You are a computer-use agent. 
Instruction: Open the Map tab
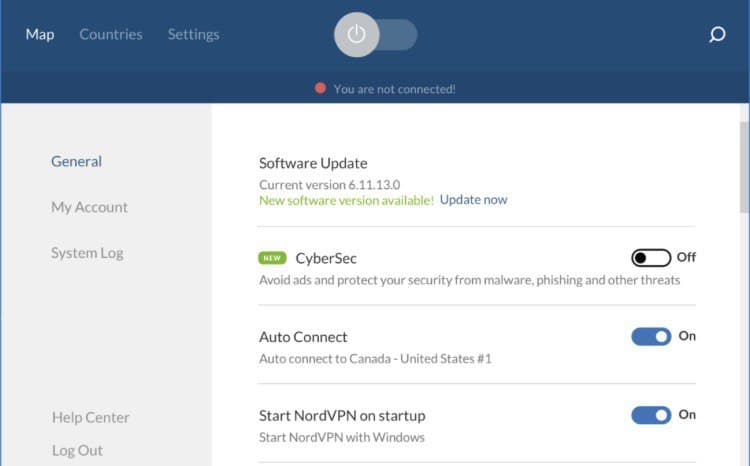[40, 34]
